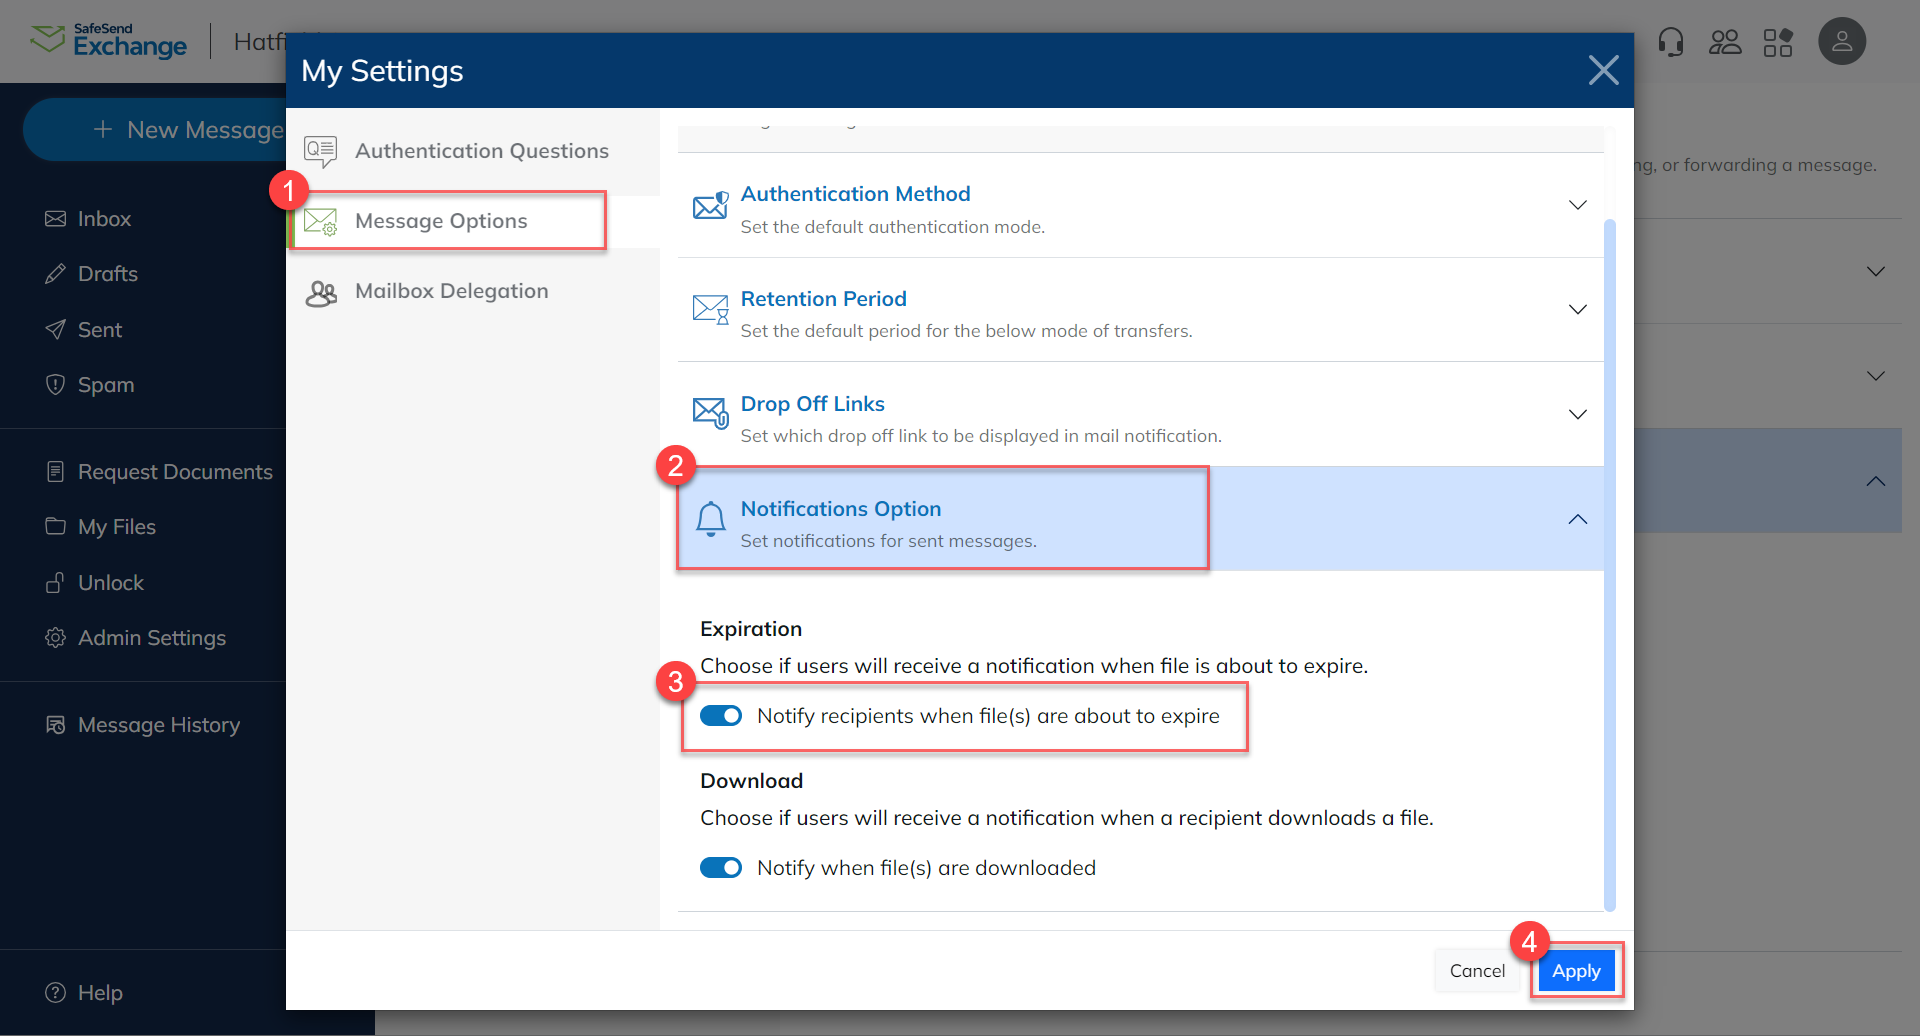The width and height of the screenshot is (1920, 1036).
Task: Click the Spam shield icon
Action: pyautogui.click(x=58, y=384)
